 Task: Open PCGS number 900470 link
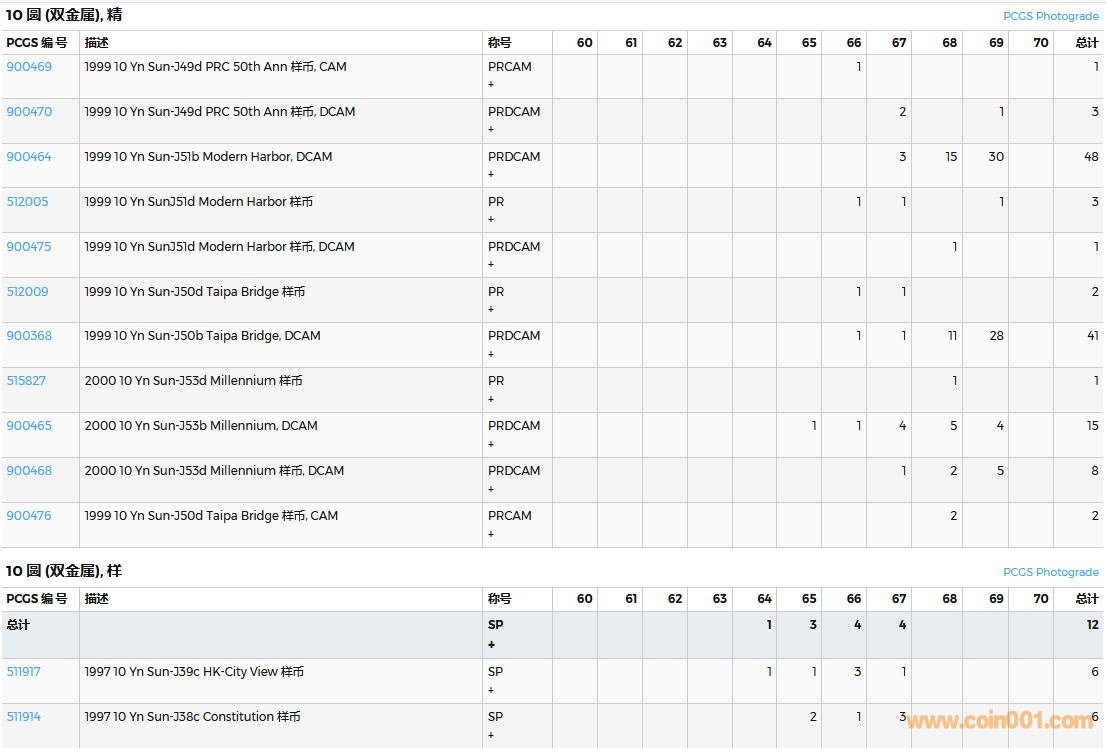pyautogui.click(x=29, y=112)
